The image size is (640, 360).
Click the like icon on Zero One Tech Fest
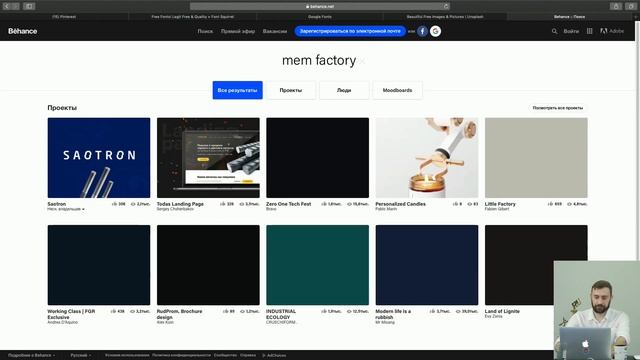click(x=324, y=204)
